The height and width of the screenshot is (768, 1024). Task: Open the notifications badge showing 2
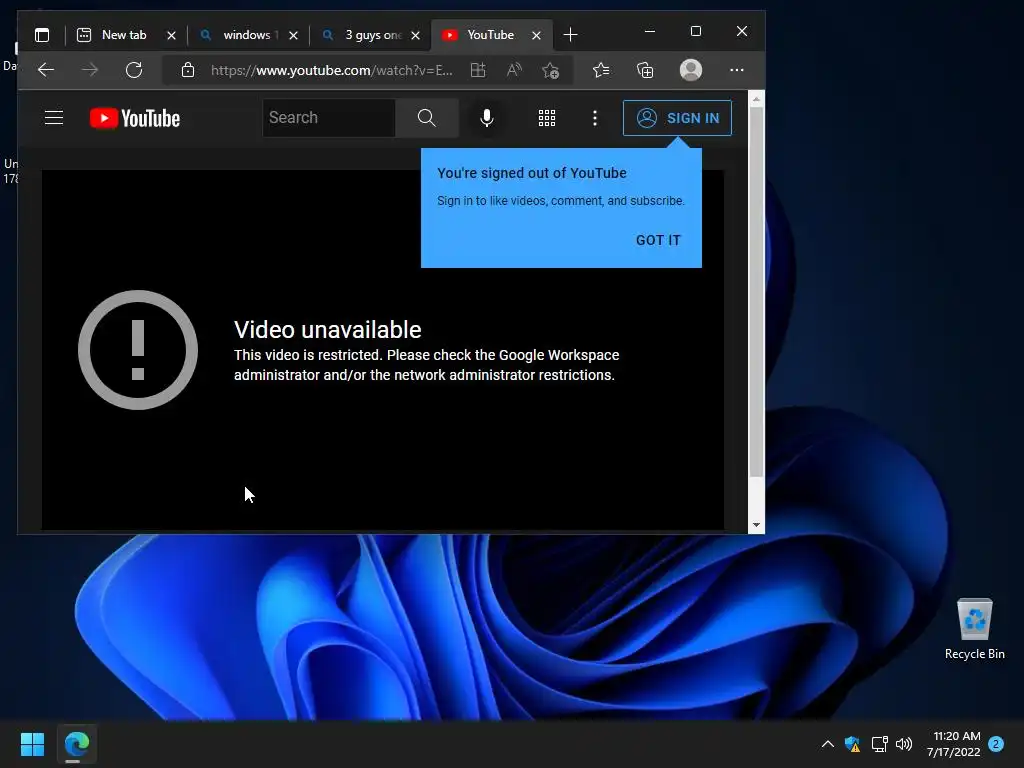point(996,744)
